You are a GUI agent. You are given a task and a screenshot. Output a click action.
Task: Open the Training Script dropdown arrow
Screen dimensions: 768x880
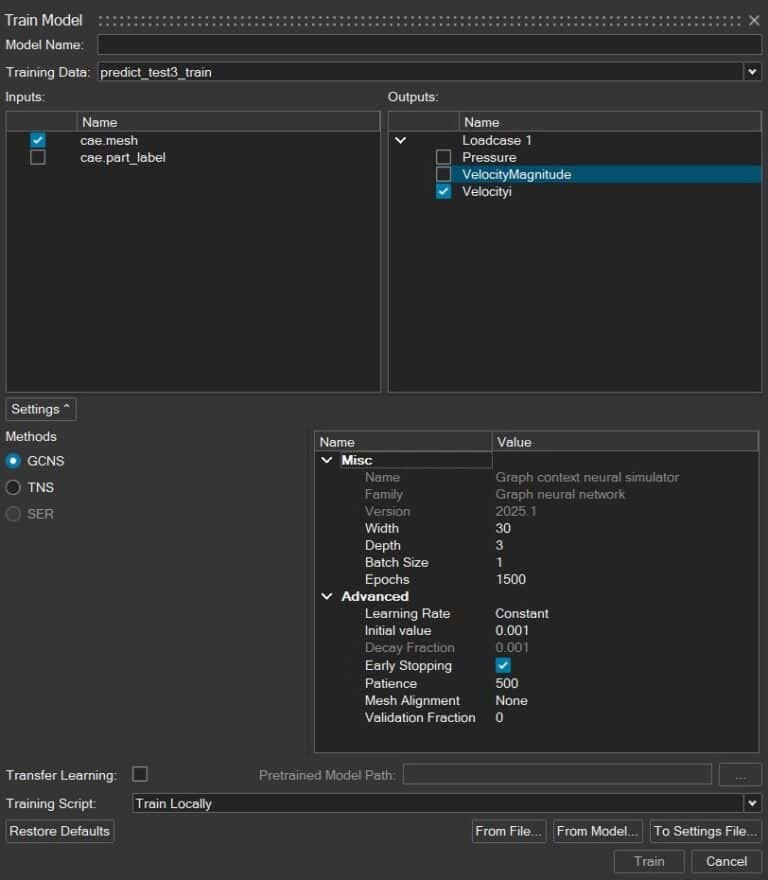pos(752,803)
